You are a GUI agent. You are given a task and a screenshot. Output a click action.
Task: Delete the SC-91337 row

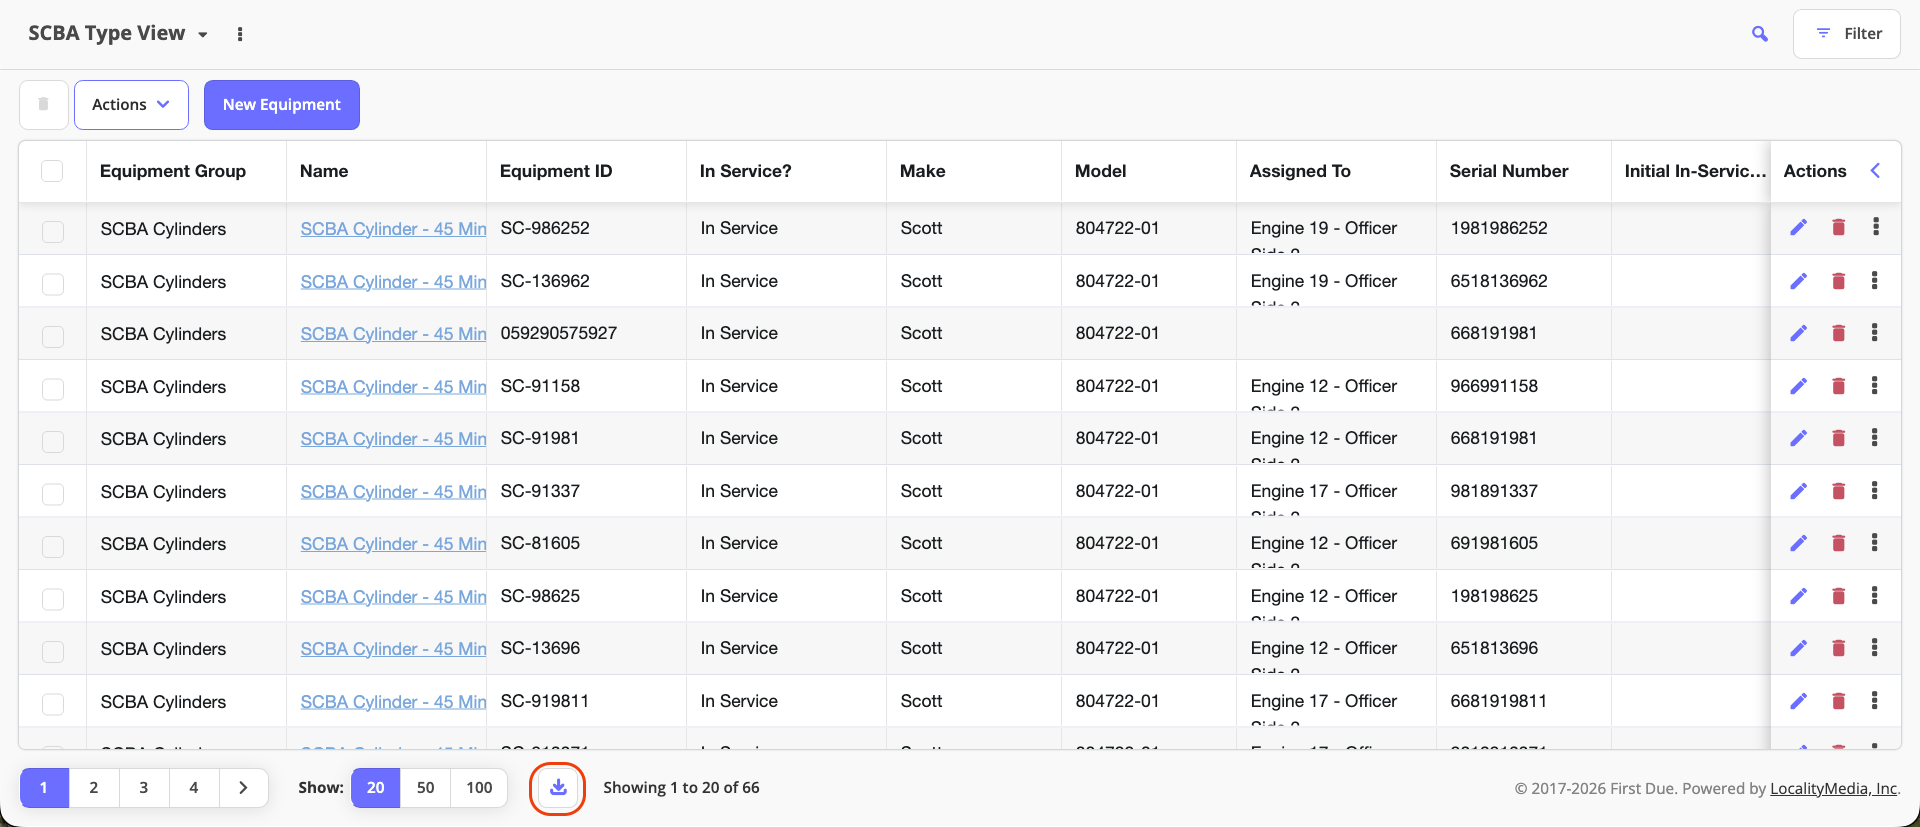(1838, 491)
